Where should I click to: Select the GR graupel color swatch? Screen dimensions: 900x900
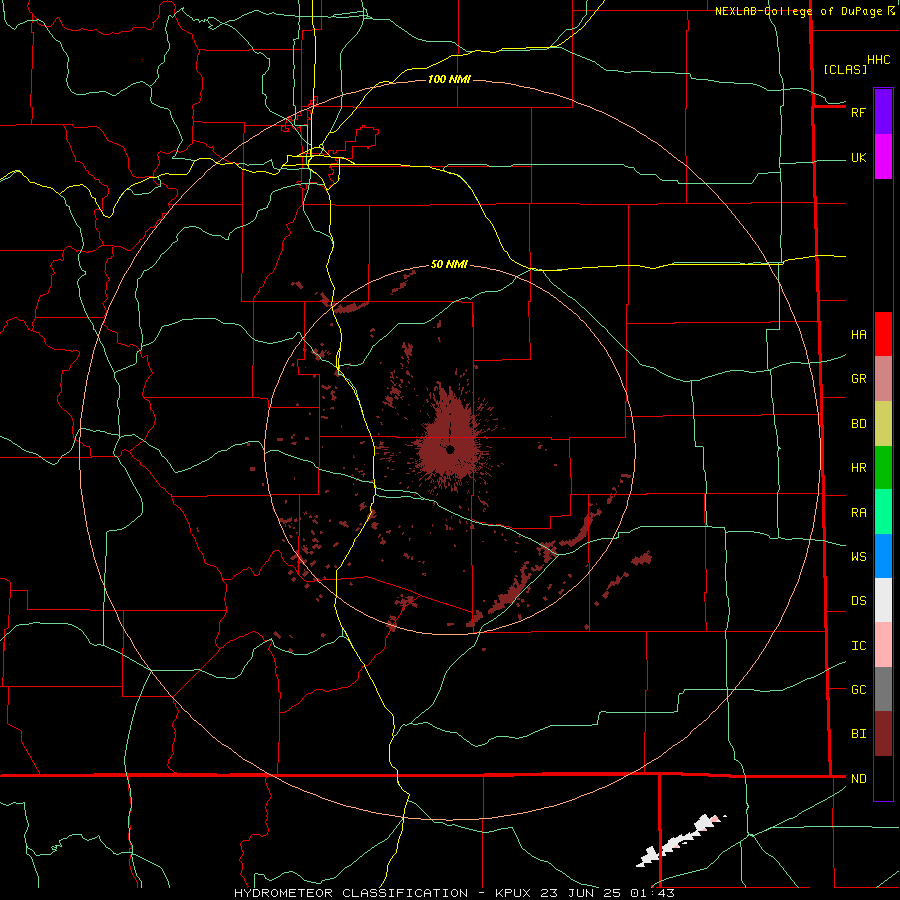click(x=883, y=379)
